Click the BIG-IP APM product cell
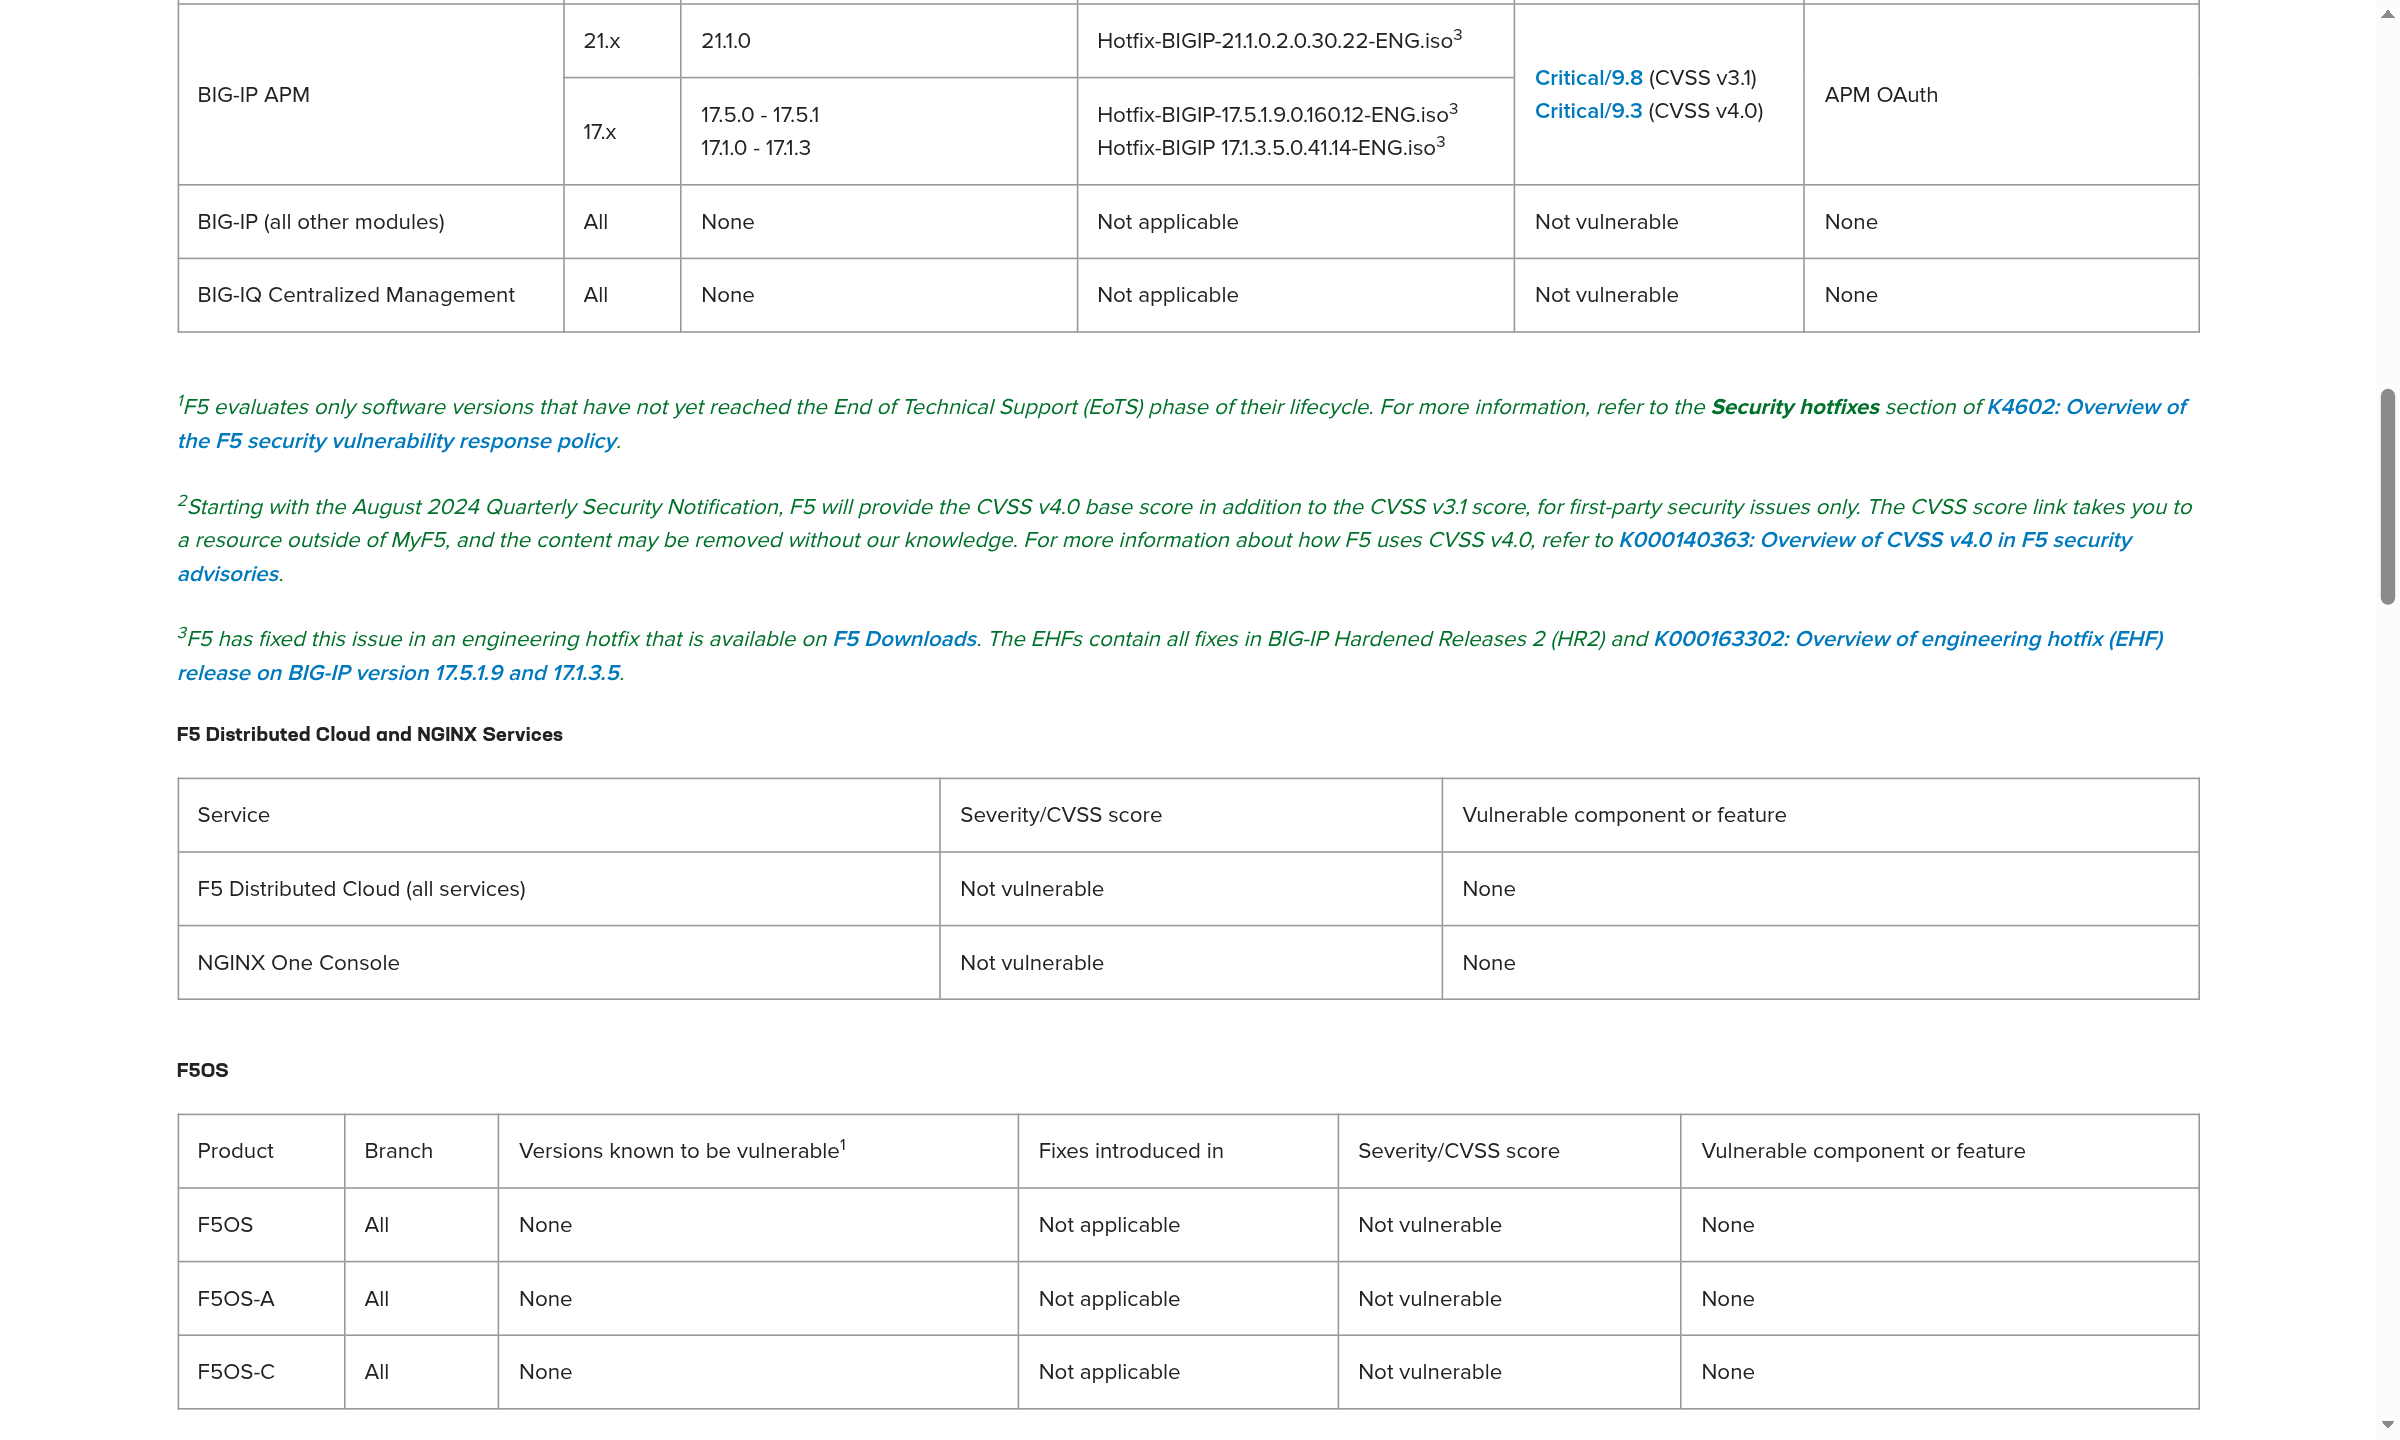 click(x=371, y=95)
